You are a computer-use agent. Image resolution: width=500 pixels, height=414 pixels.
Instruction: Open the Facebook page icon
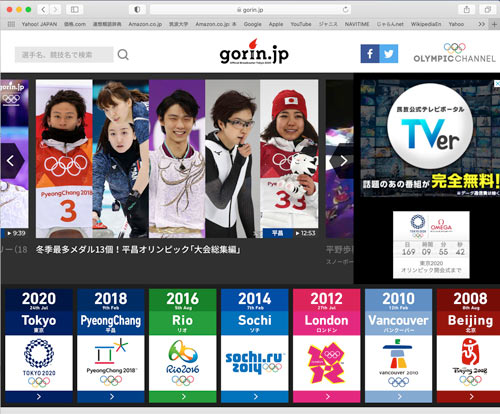(370, 54)
